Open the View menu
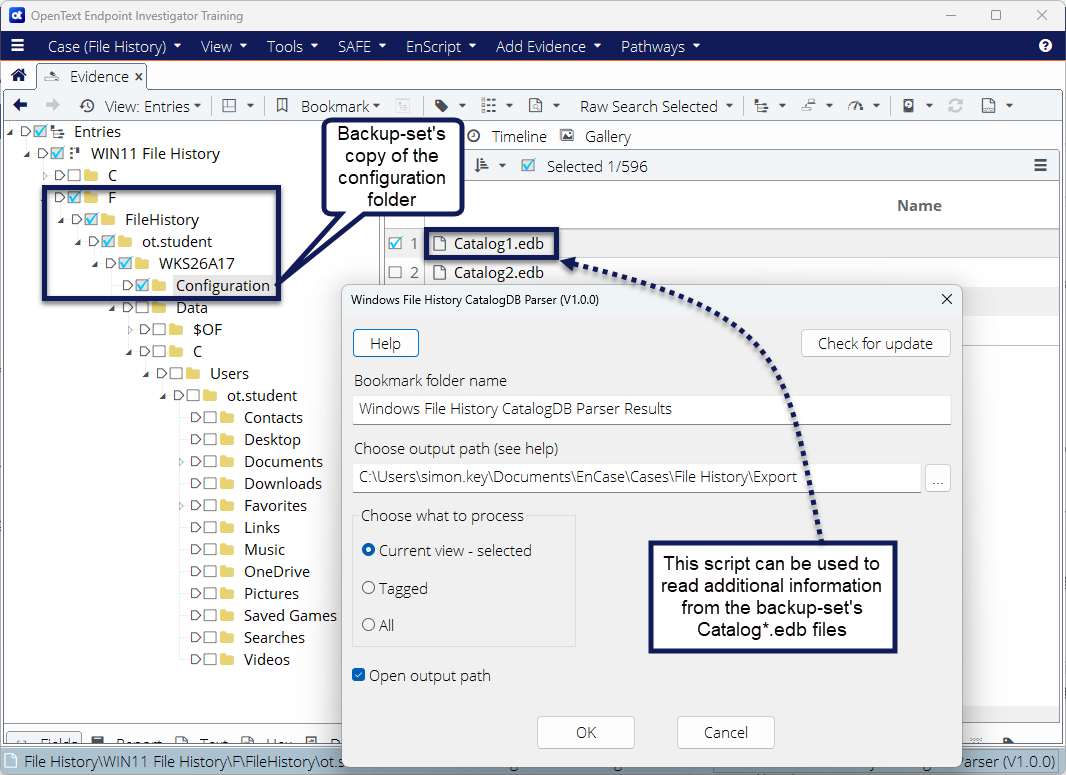 tap(224, 46)
